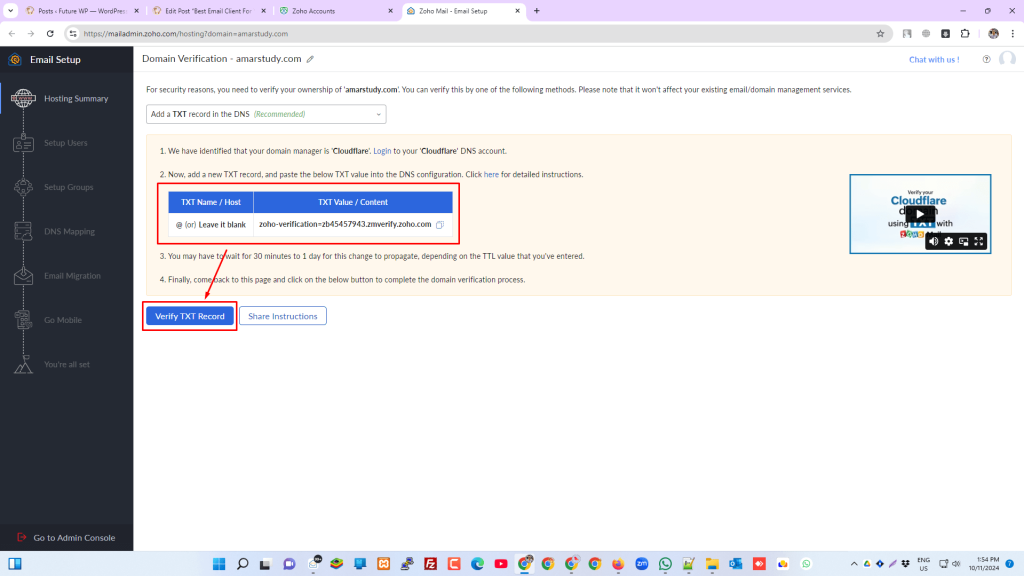Click the Cloudflare Login link

(382, 151)
